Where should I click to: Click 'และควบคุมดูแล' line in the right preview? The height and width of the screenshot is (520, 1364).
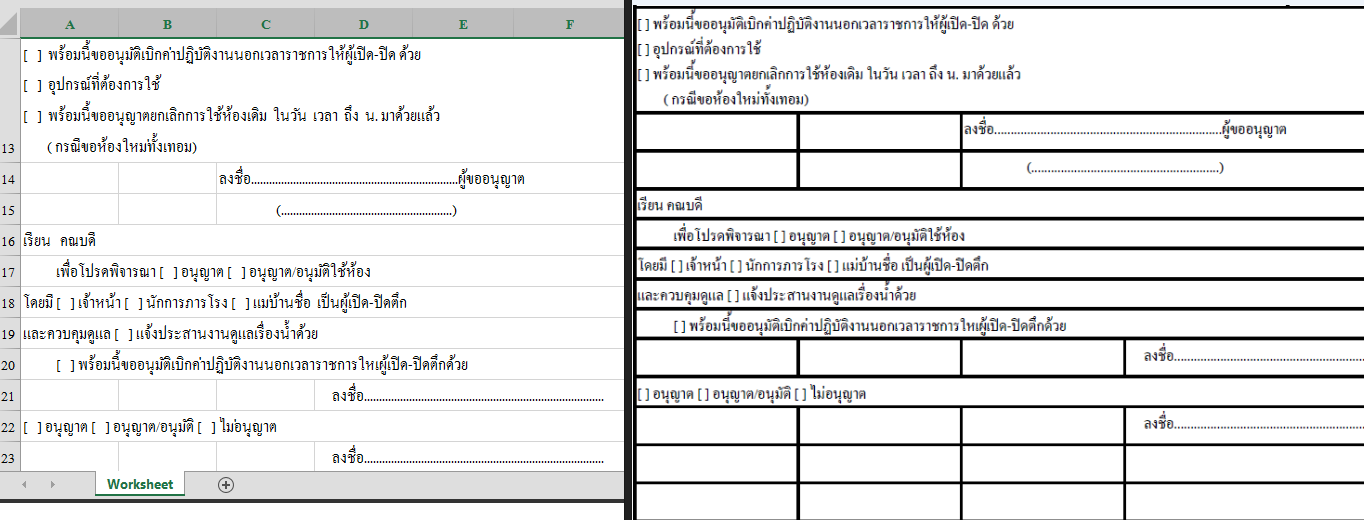pos(777,296)
